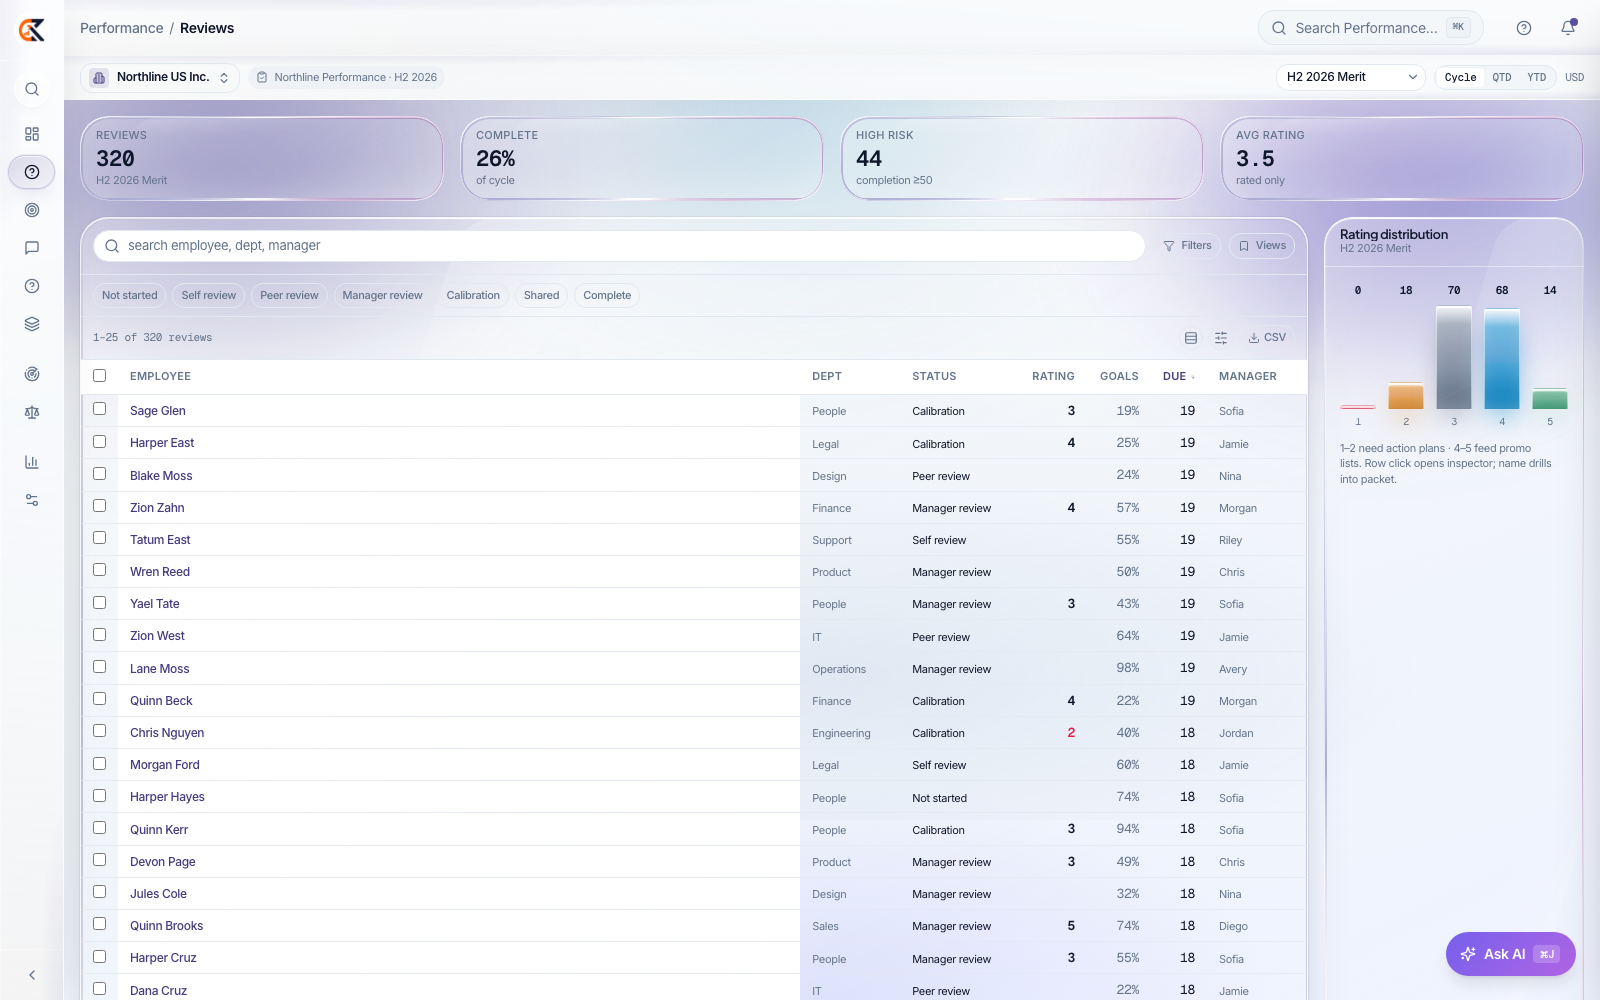1600x1000 pixels.
Task: Open the radar icon in sidebar
Action: [32, 374]
